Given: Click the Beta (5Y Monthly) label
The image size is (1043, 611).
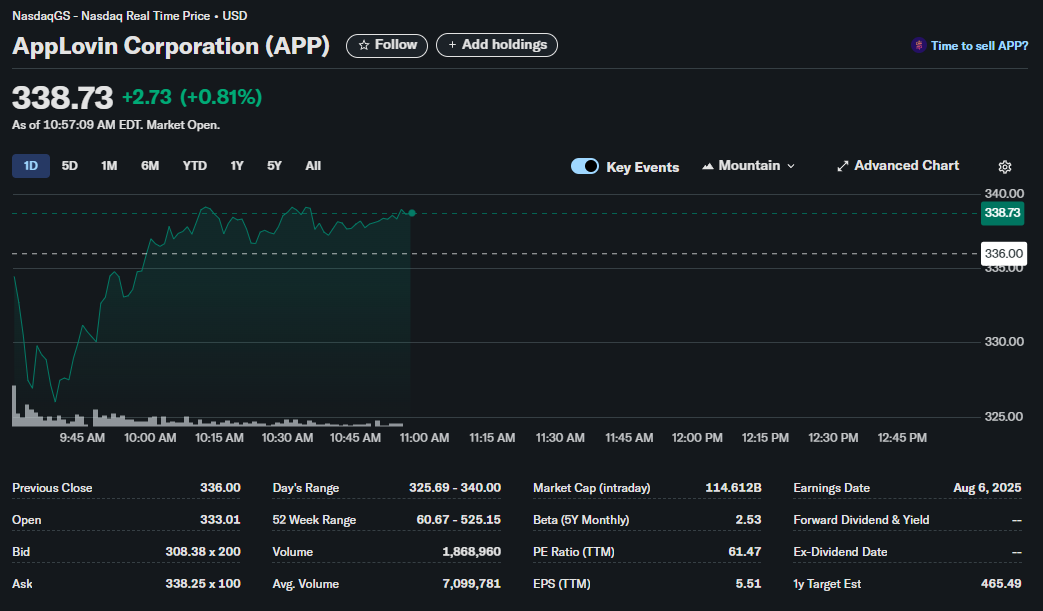Looking at the screenshot, I should [581, 520].
